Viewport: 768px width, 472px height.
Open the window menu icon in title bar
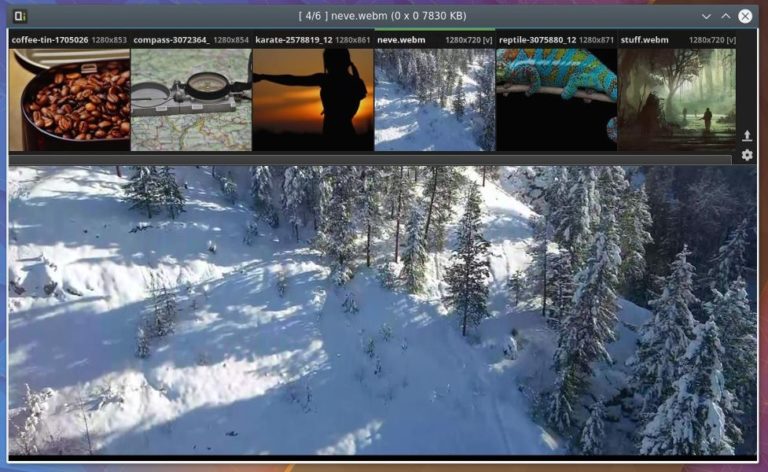[20, 16]
